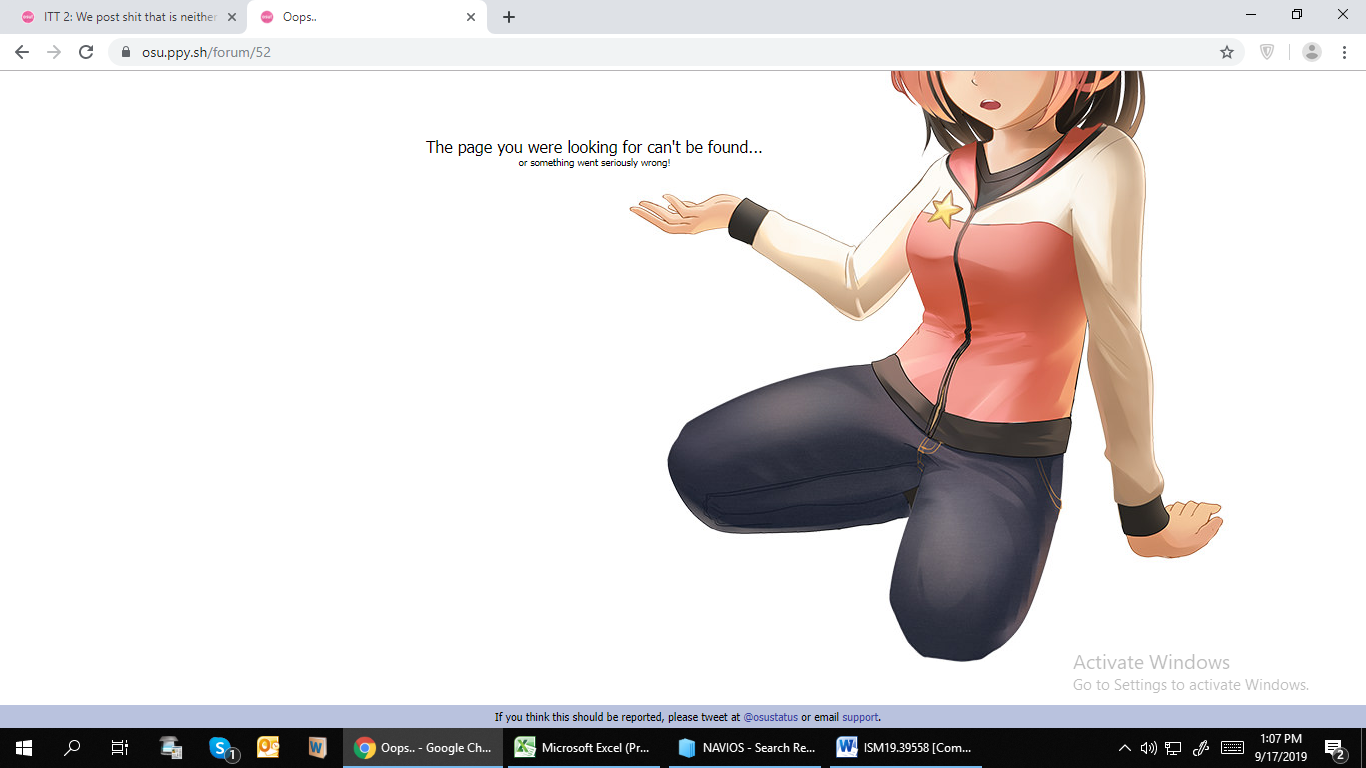Open Windows taskbar search
Image resolution: width=1366 pixels, height=768 pixels.
tap(72, 747)
